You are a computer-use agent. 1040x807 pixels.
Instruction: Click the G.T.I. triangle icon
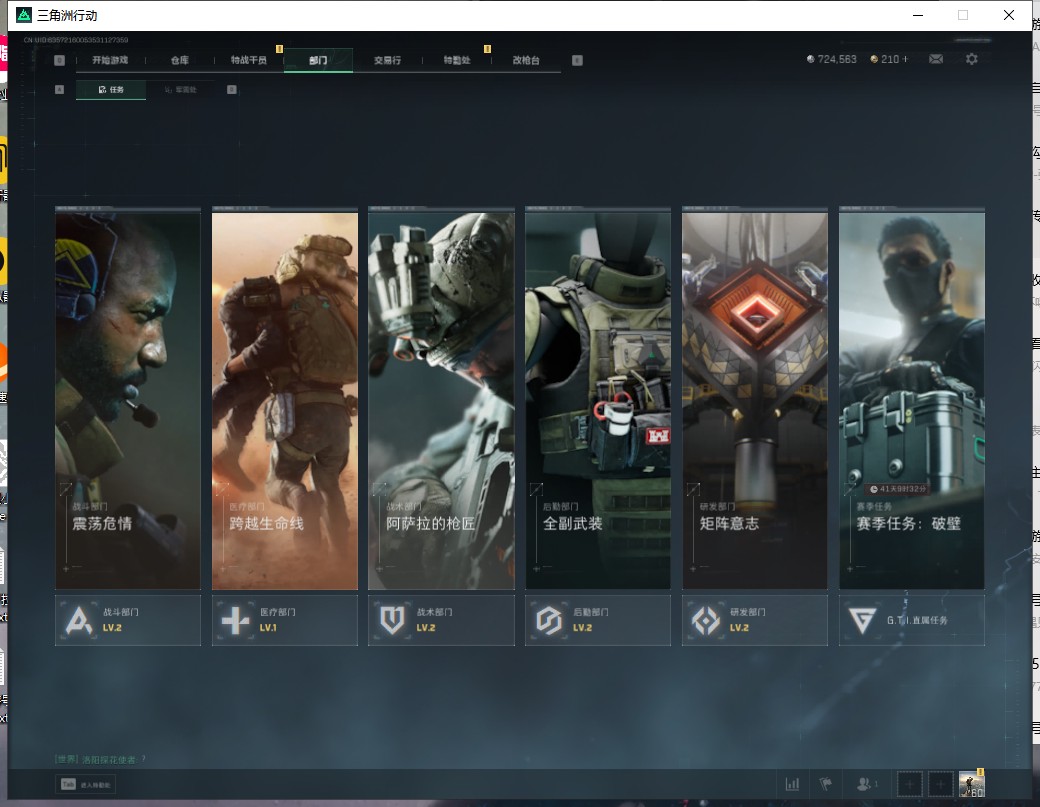(x=862, y=621)
